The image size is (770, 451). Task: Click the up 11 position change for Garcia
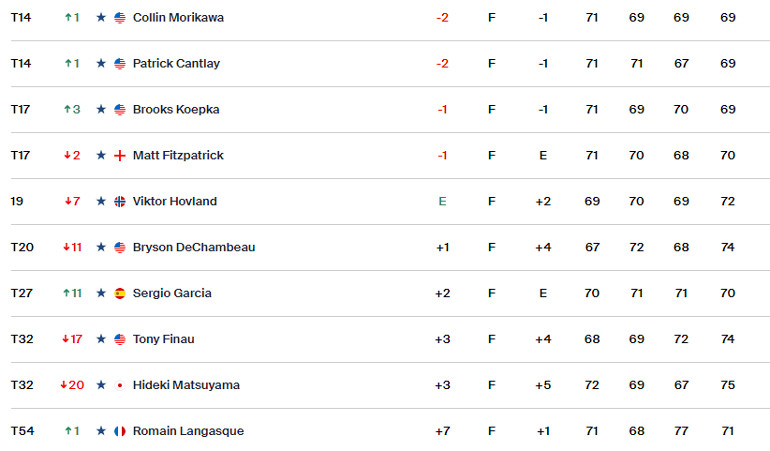pos(73,293)
